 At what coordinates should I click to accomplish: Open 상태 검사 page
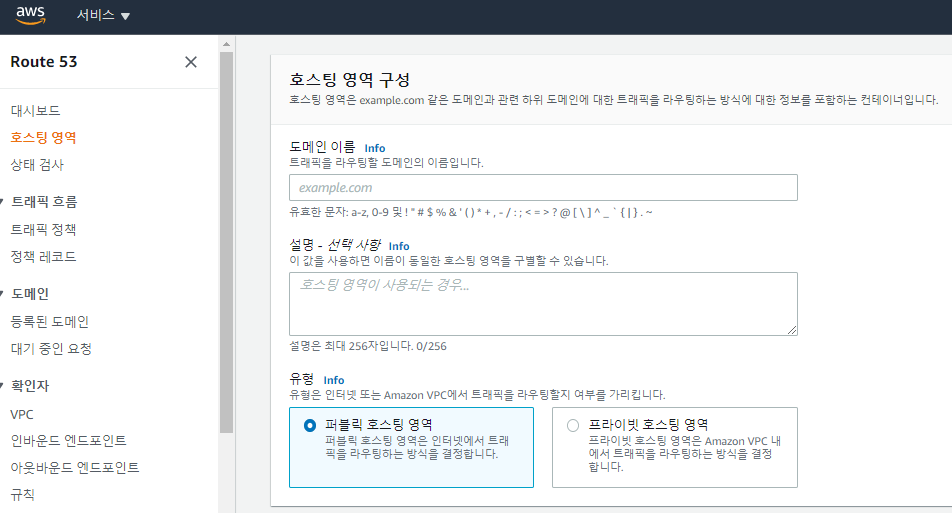pyautogui.click(x=37, y=165)
